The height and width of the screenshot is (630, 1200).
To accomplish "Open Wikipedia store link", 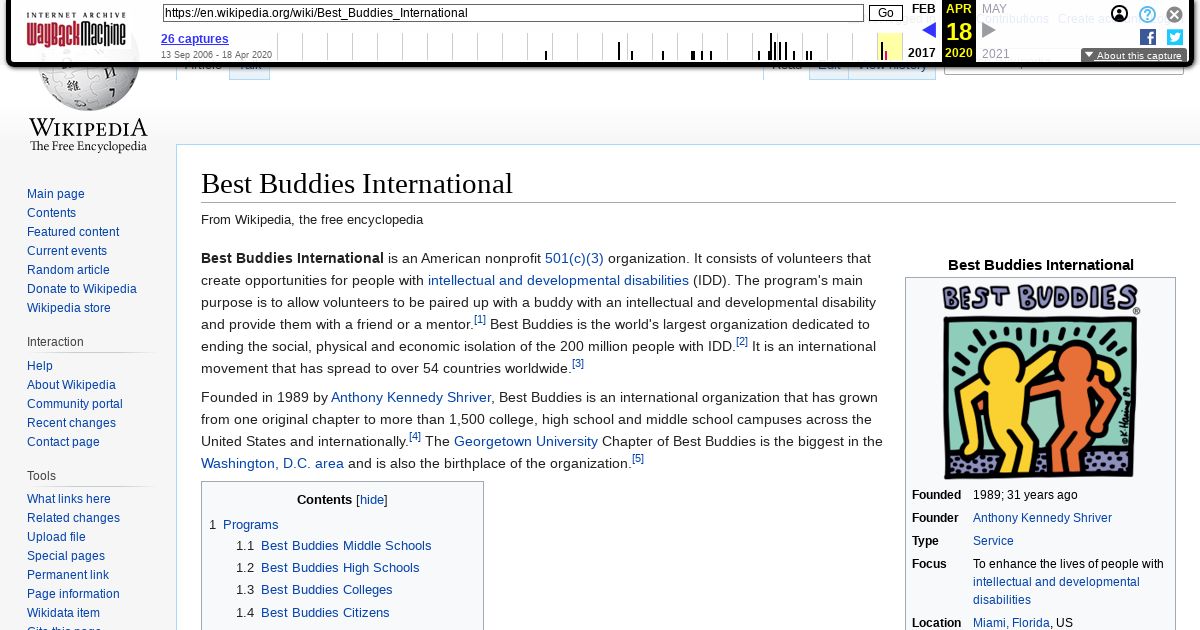I will [x=69, y=308].
